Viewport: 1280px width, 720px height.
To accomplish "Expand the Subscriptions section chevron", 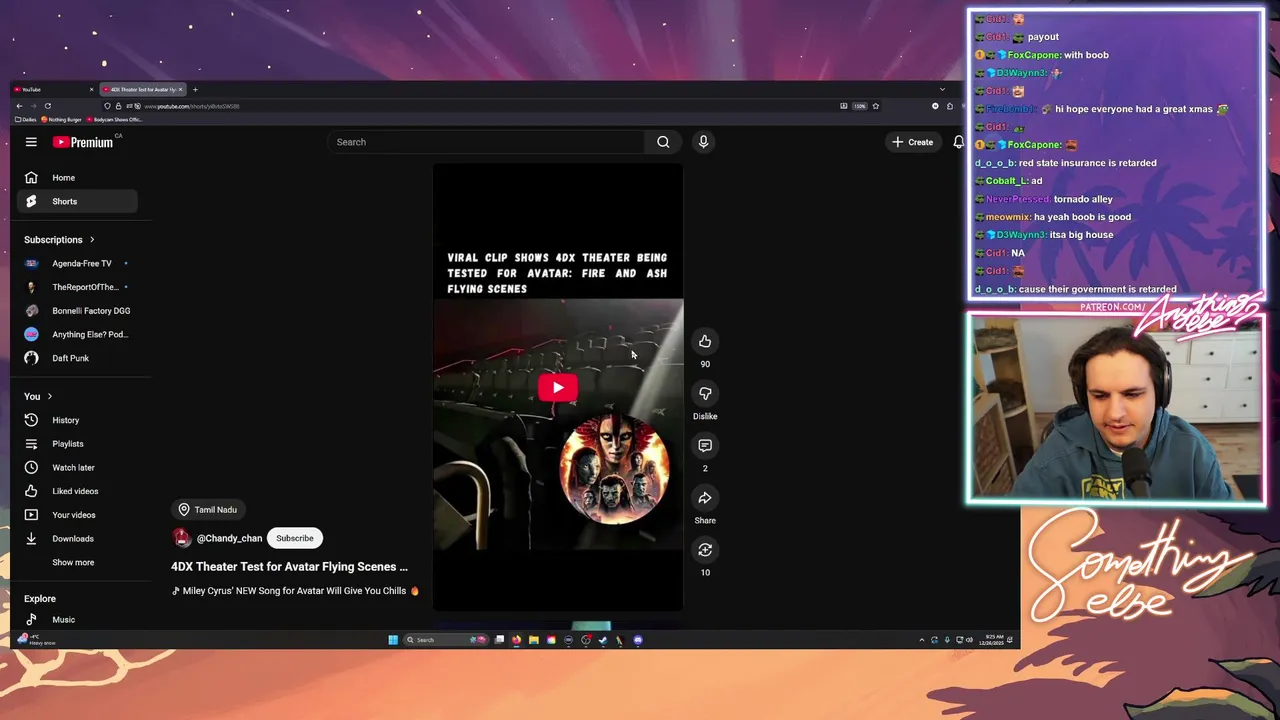I will pos(92,240).
